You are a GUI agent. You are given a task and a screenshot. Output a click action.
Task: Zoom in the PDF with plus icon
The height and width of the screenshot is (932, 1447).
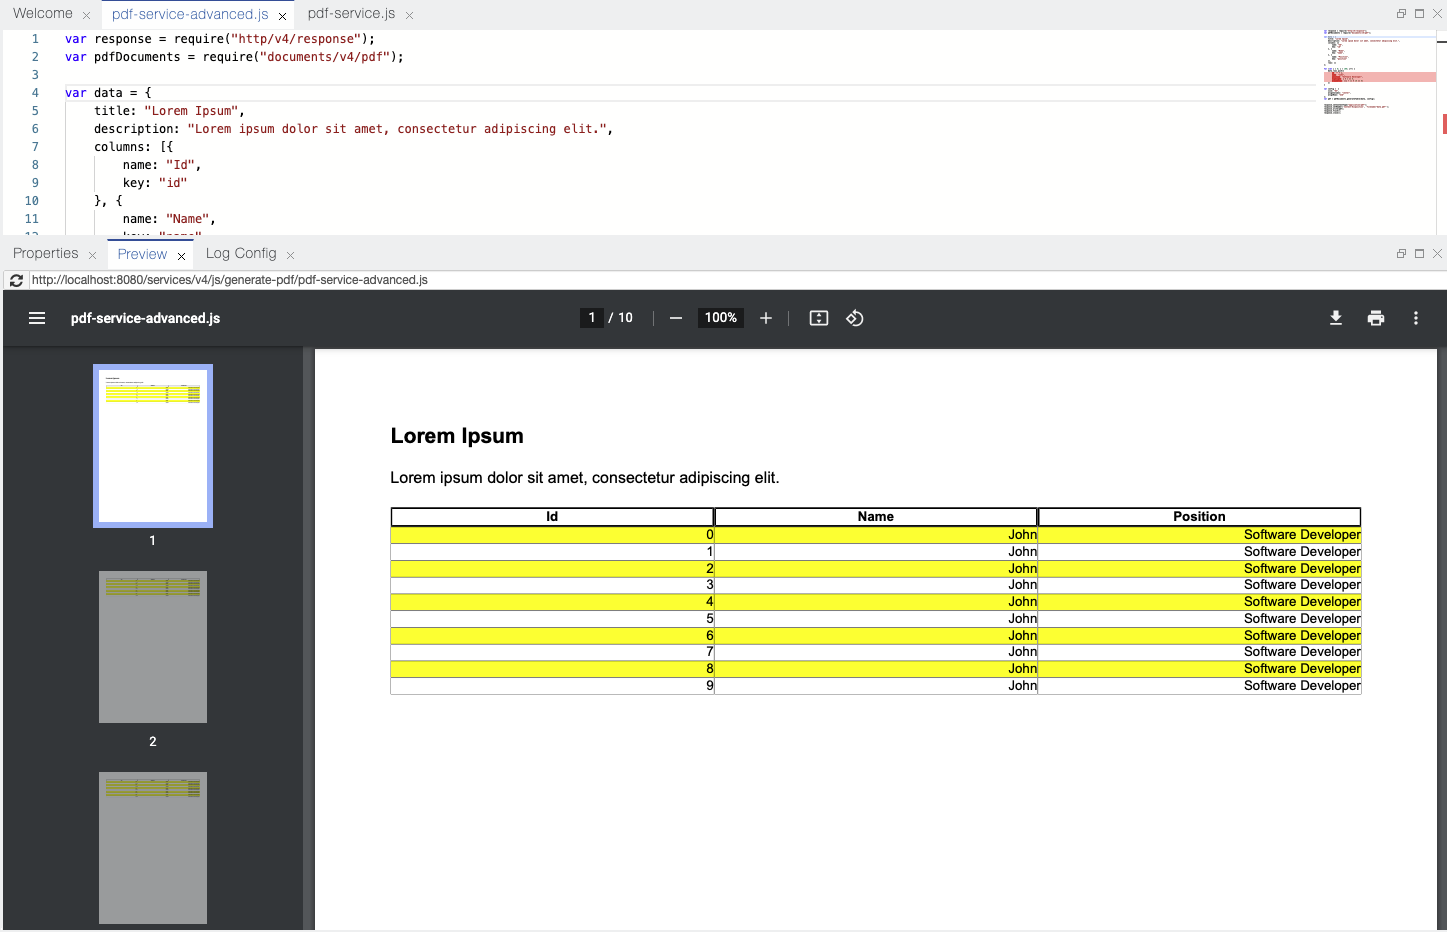tap(766, 318)
